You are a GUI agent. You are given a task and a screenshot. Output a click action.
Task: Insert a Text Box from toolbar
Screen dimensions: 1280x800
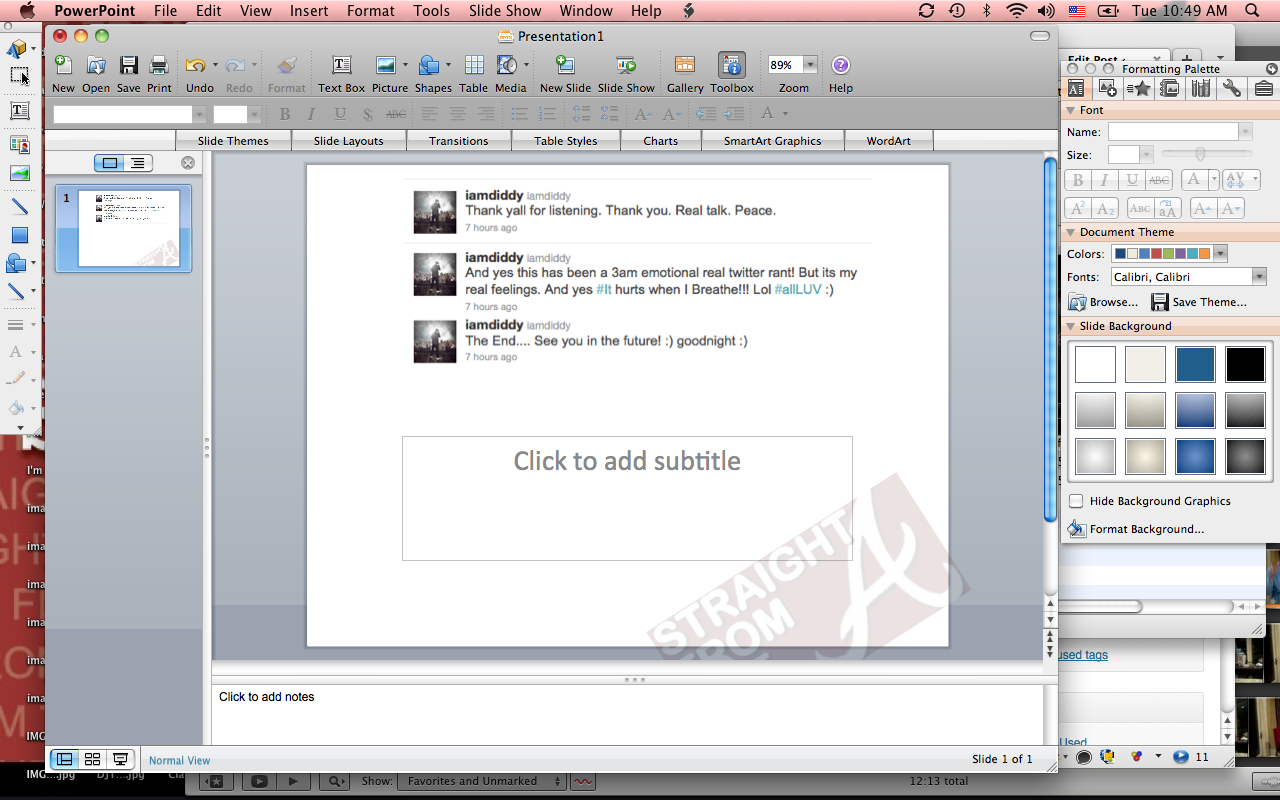tap(341, 66)
